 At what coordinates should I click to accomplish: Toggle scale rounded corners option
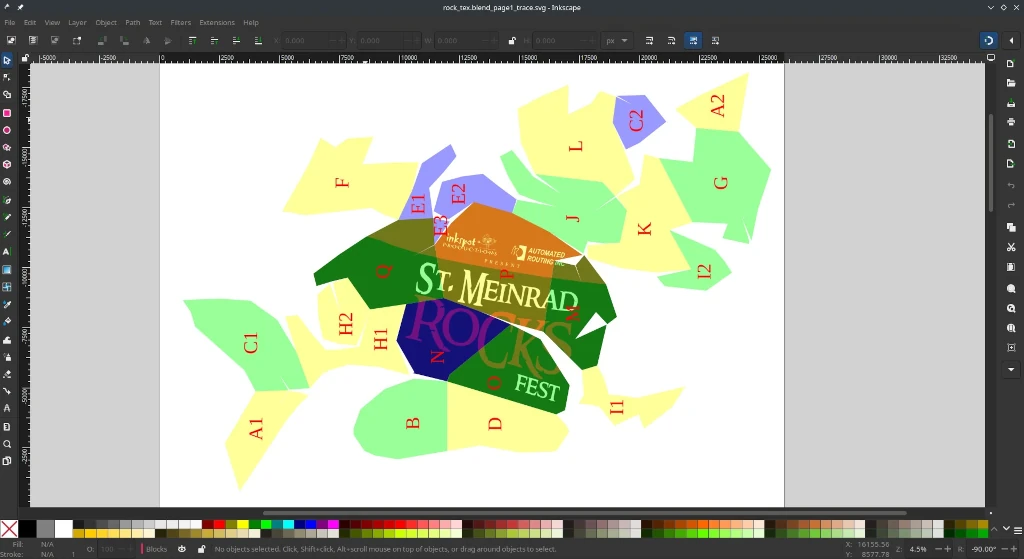(x=671, y=40)
